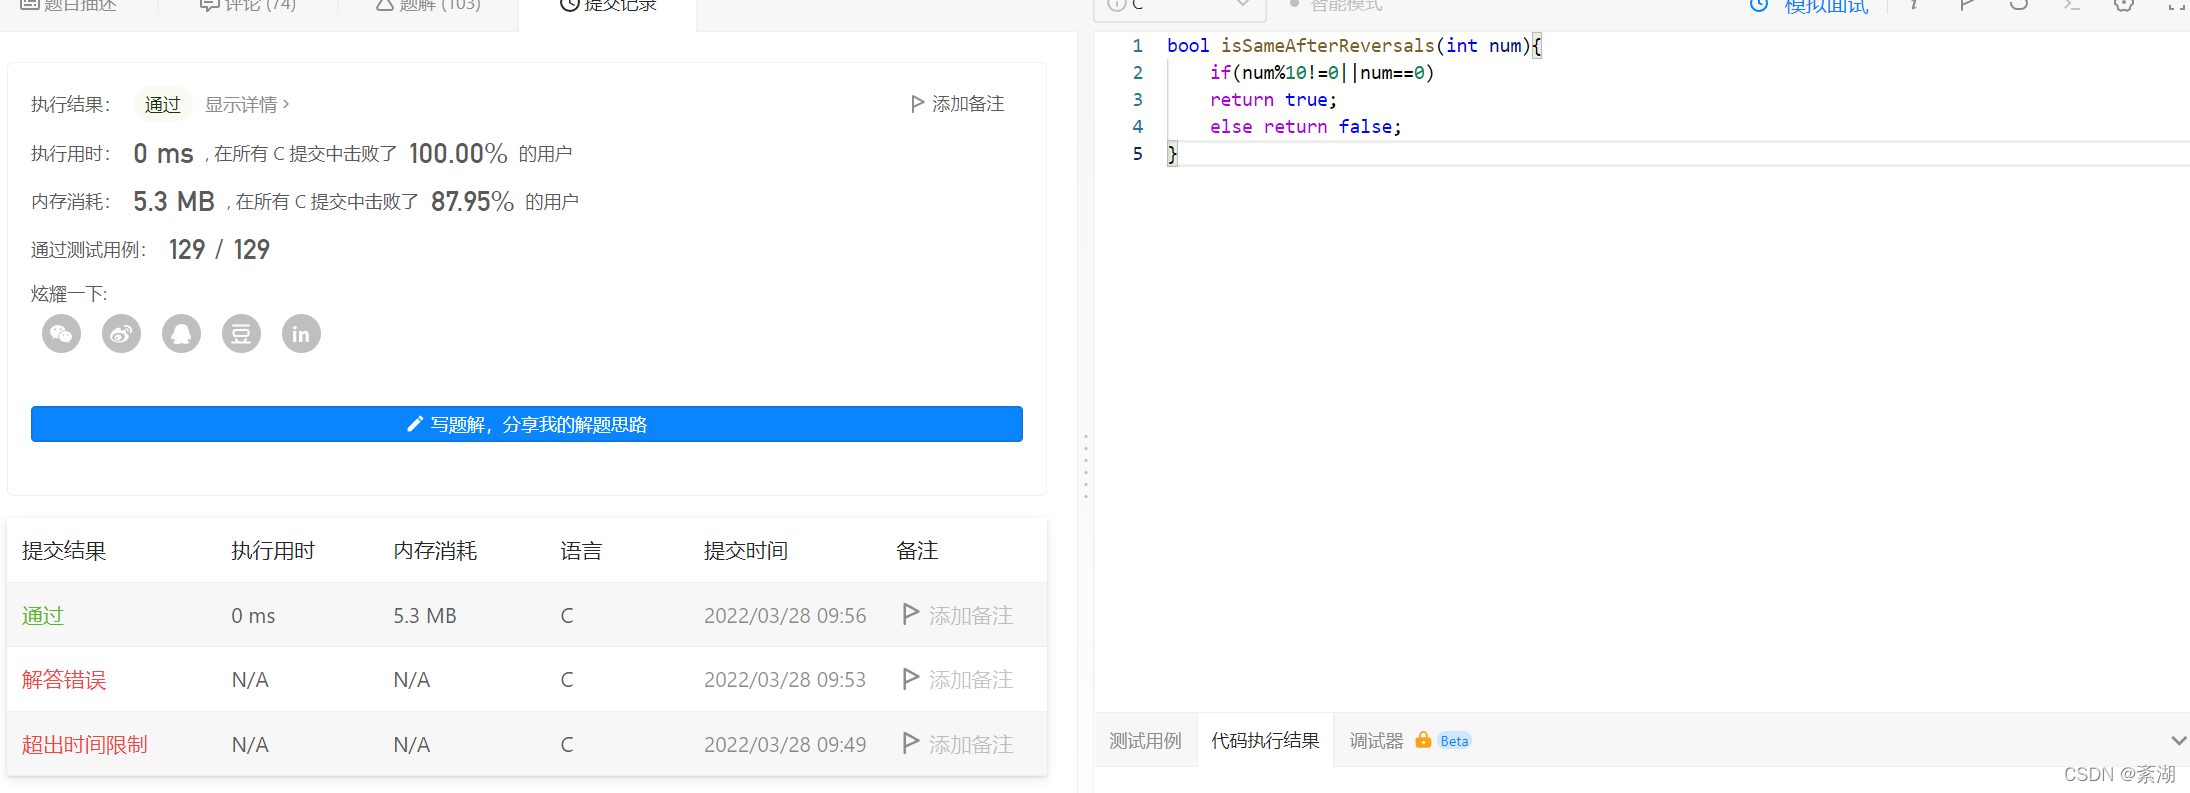
Task: Click the 通过 status badge
Action: point(162,104)
